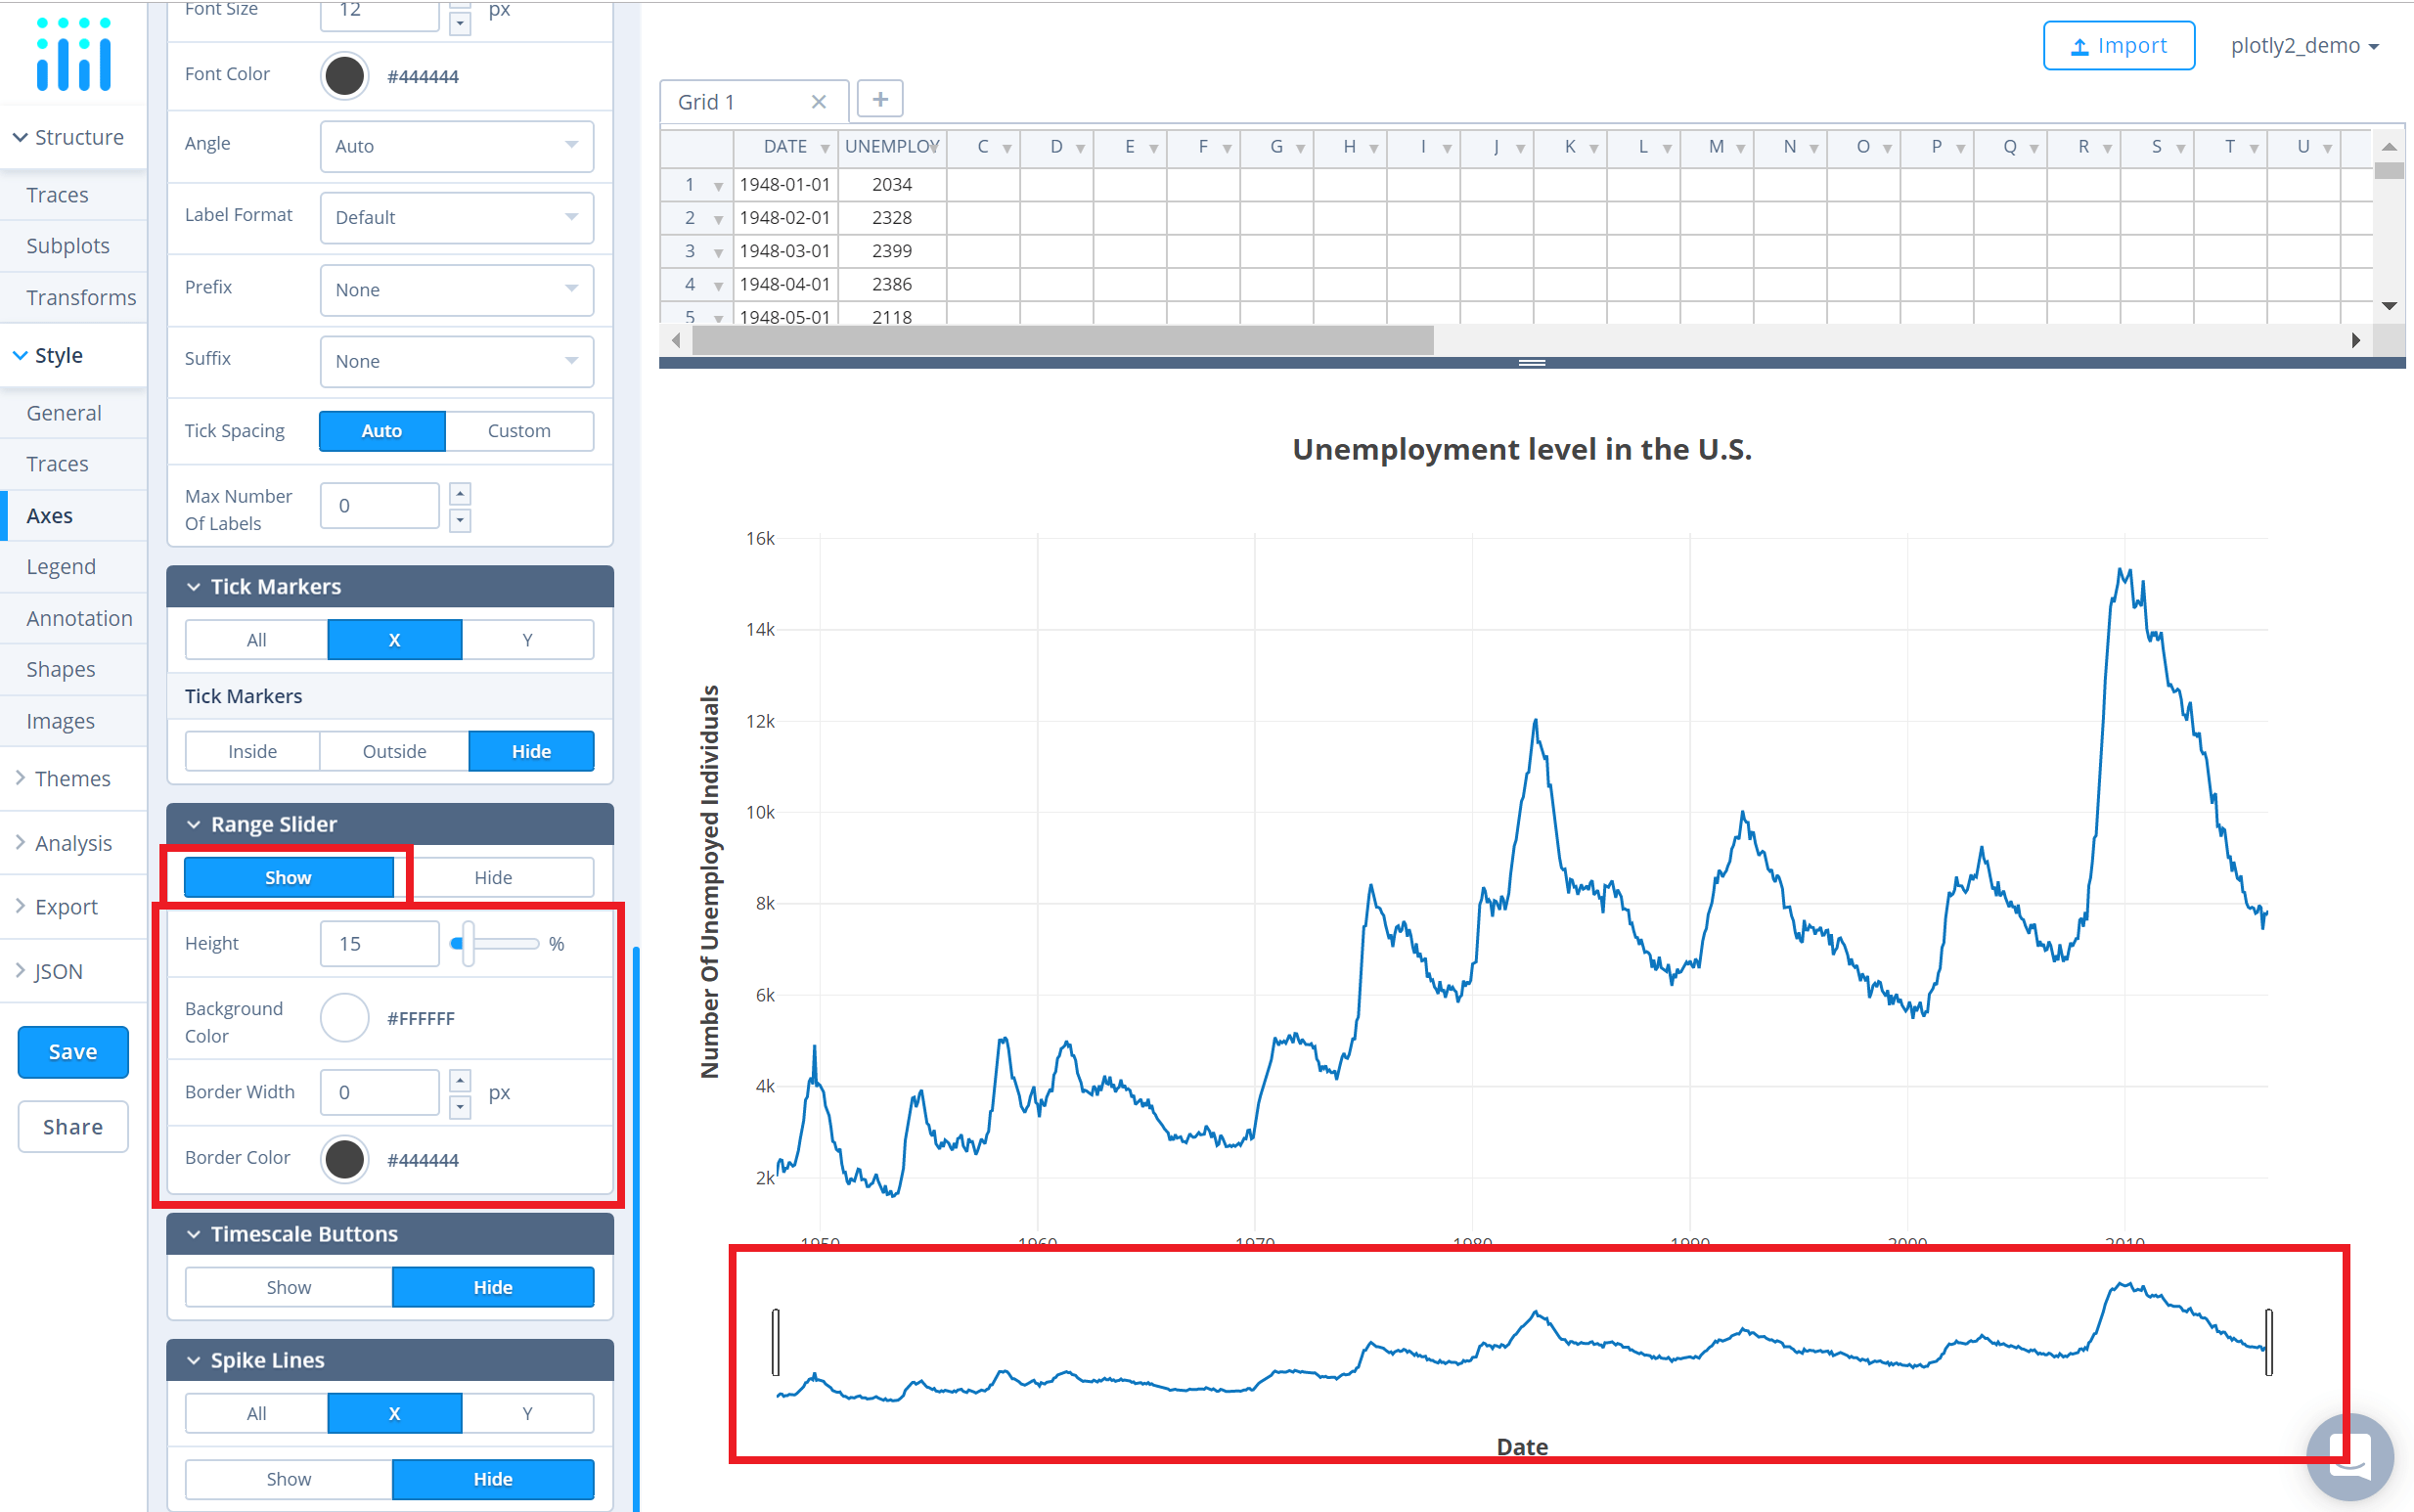2414x1512 pixels.
Task: Open the Annotation panel in sidebar
Action: point(79,618)
